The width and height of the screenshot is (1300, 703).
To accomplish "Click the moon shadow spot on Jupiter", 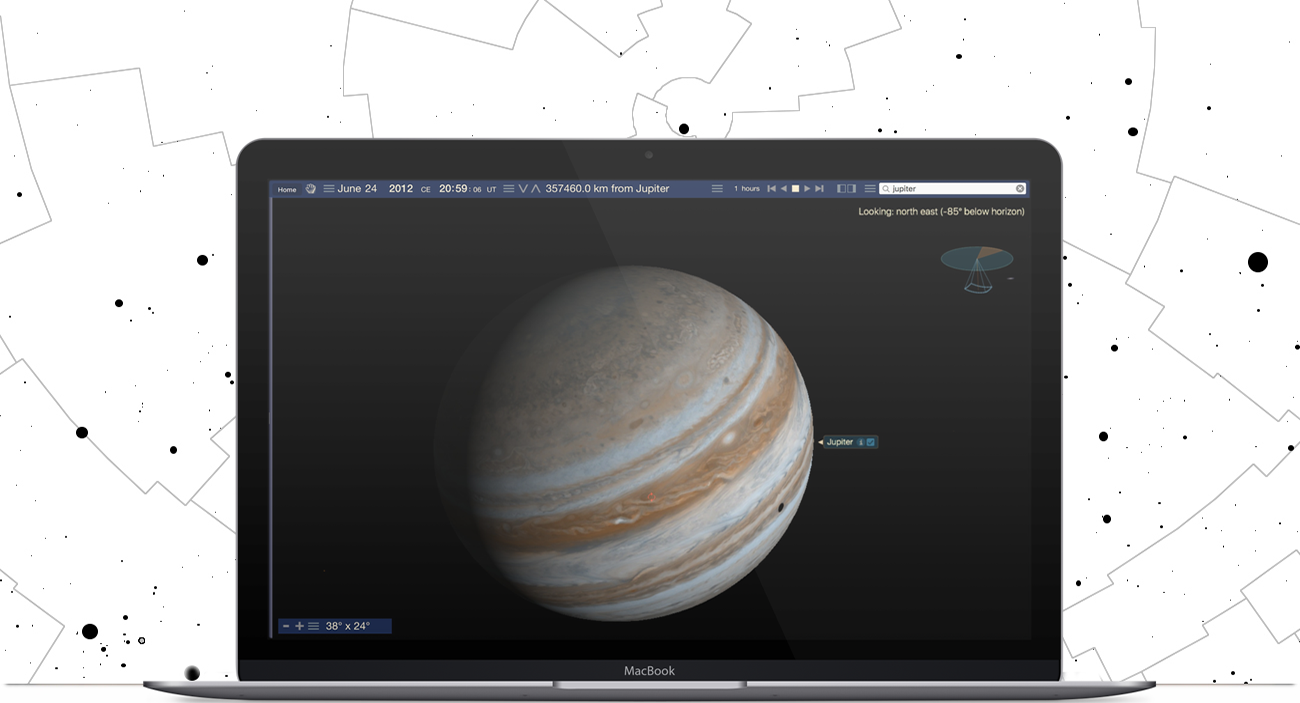I will point(779,508).
